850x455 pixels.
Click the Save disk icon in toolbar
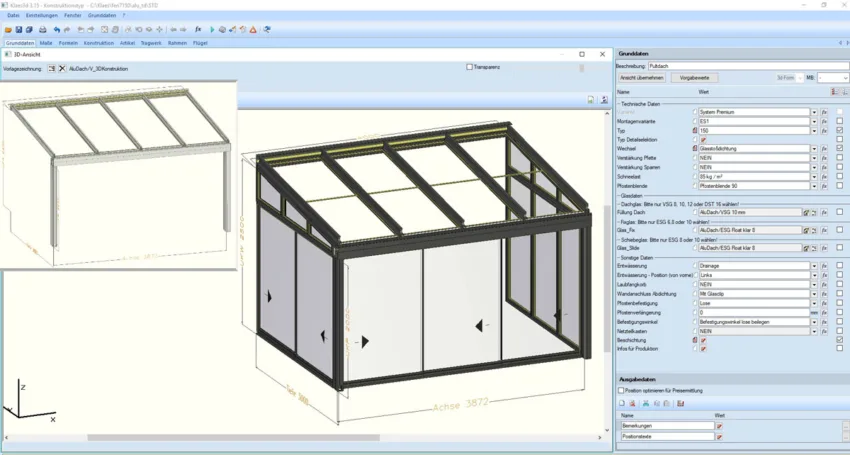(19, 30)
